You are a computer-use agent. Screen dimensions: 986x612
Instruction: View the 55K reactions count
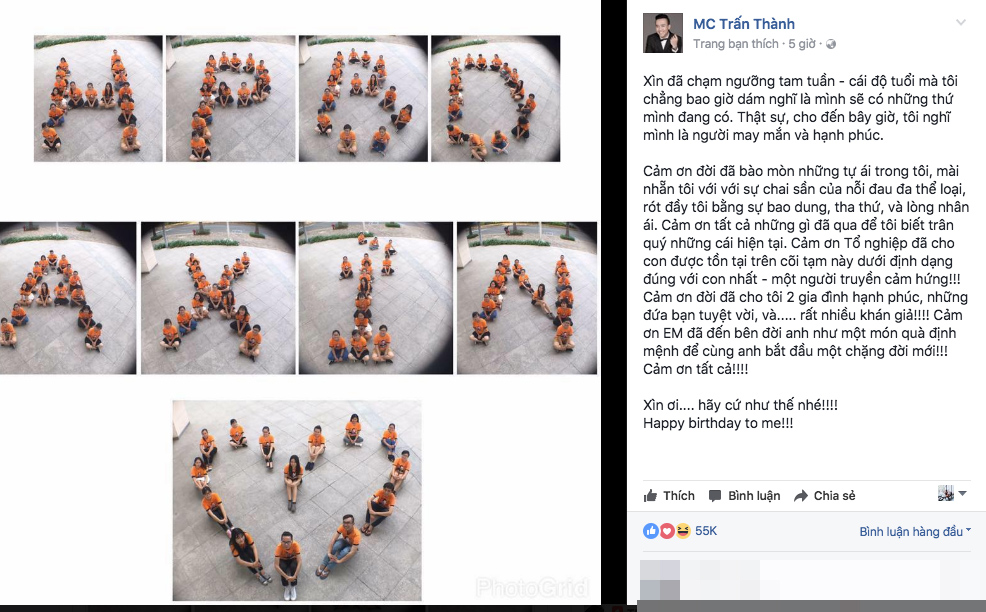pos(706,531)
